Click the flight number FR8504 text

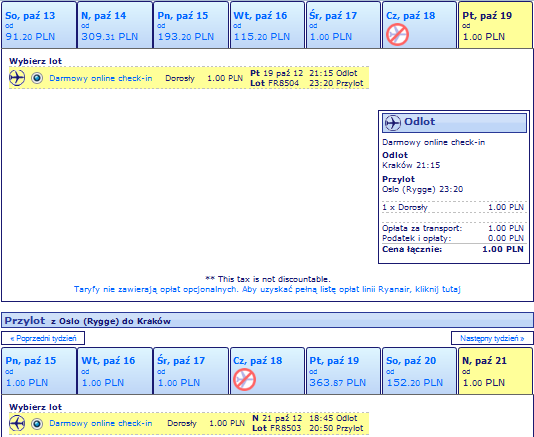(x=283, y=83)
